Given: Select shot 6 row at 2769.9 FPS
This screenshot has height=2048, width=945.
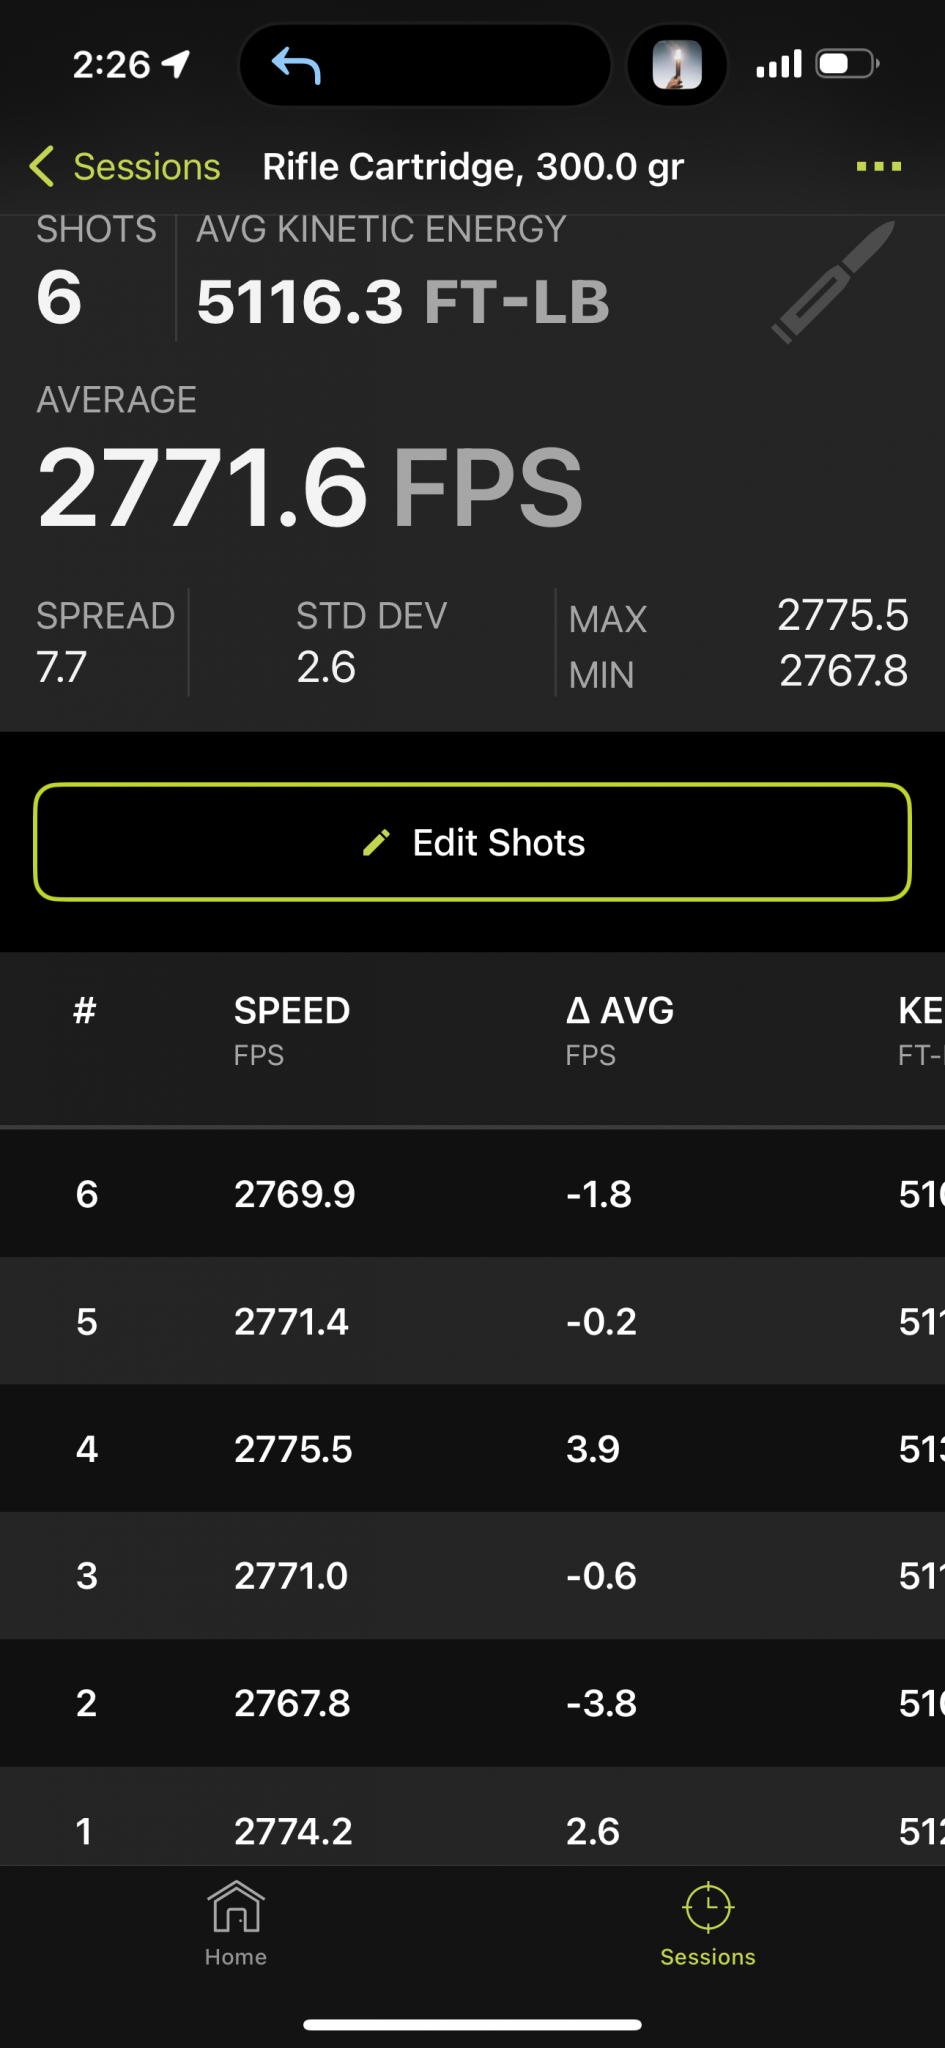Looking at the screenshot, I should [x=472, y=1194].
